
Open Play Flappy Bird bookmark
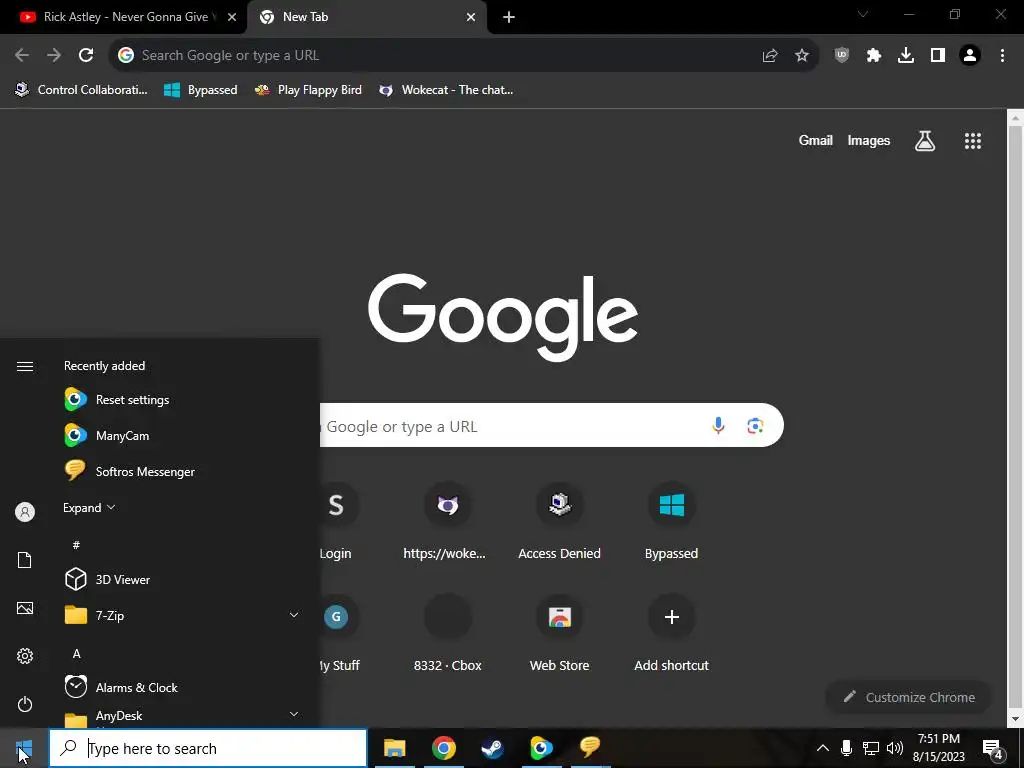pos(308,90)
